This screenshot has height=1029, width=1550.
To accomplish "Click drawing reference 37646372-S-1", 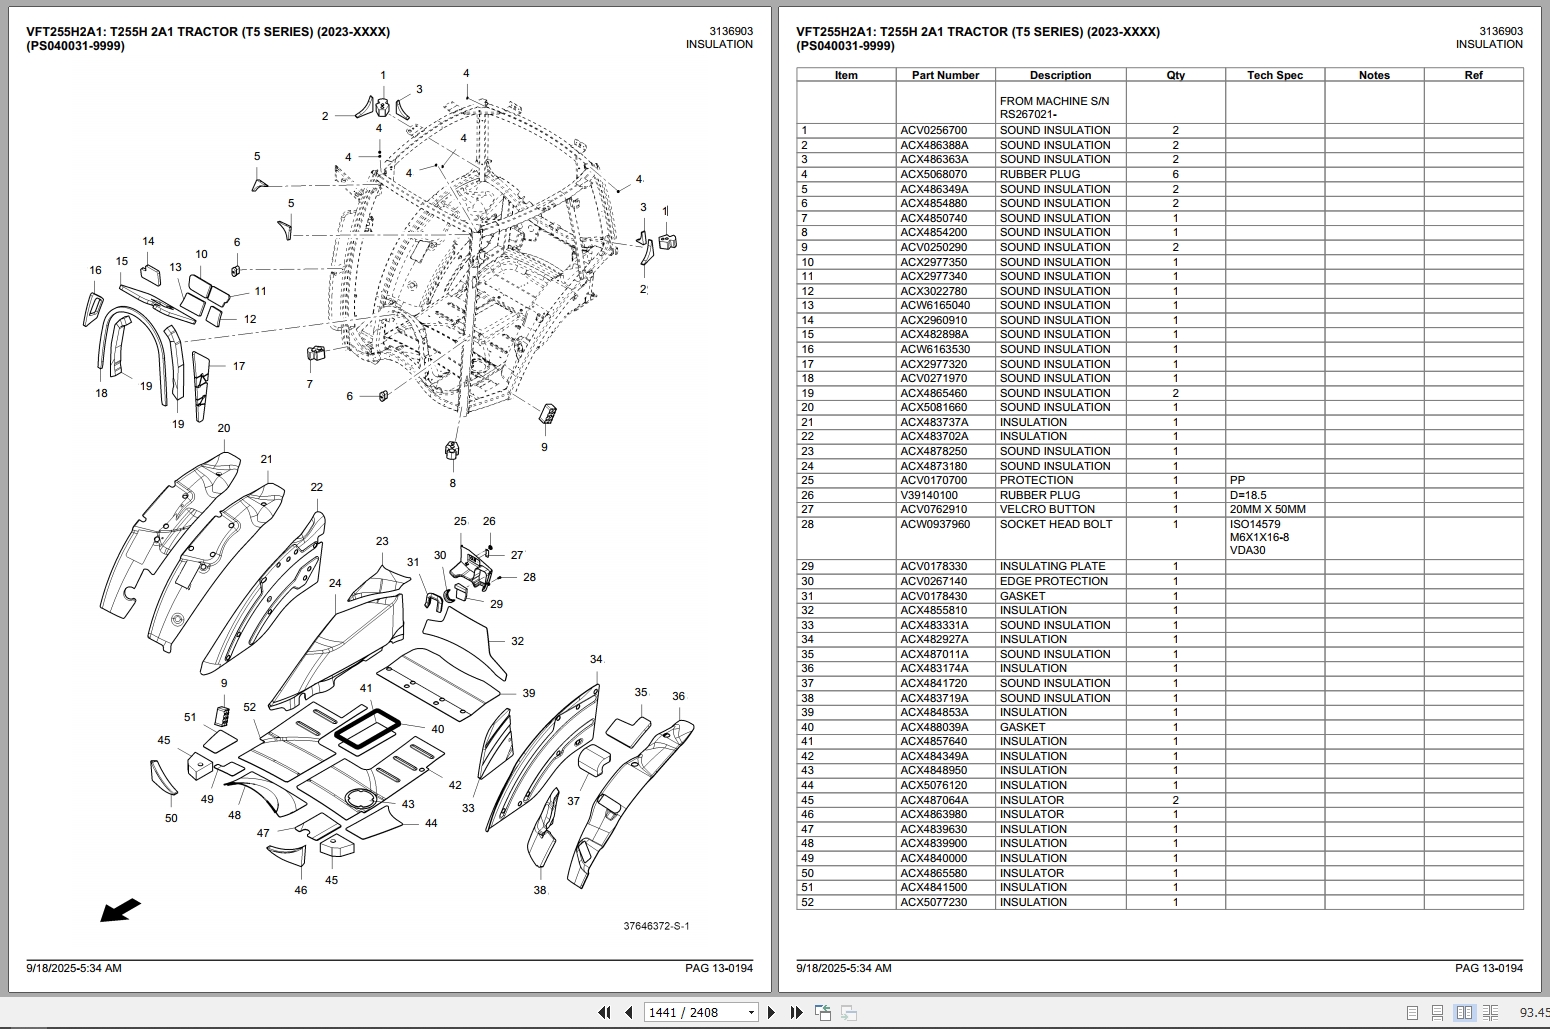I will [x=657, y=925].
